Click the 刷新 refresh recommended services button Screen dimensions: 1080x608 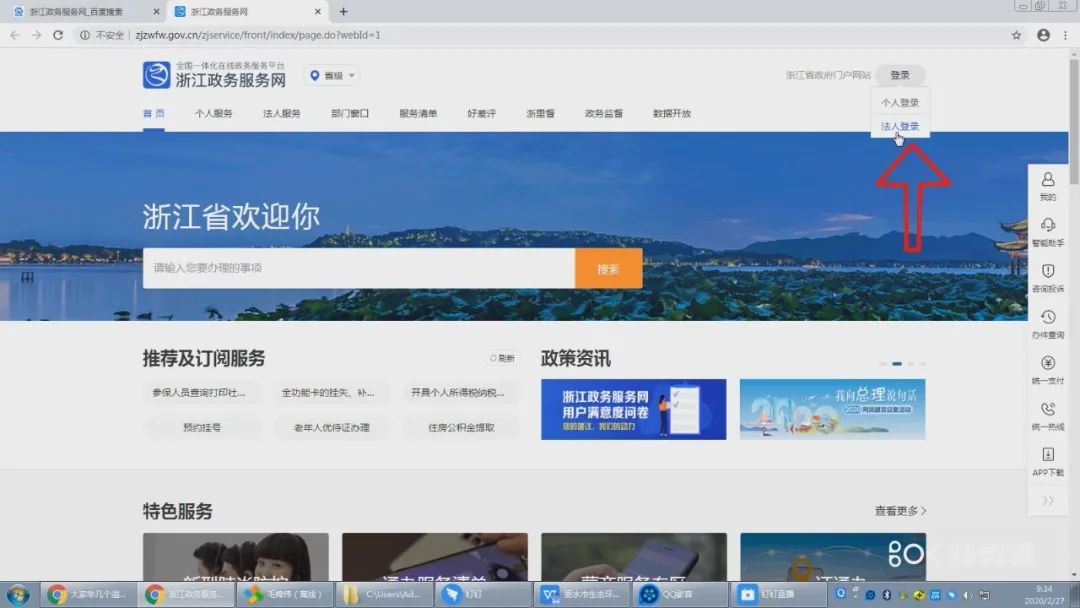click(502, 358)
